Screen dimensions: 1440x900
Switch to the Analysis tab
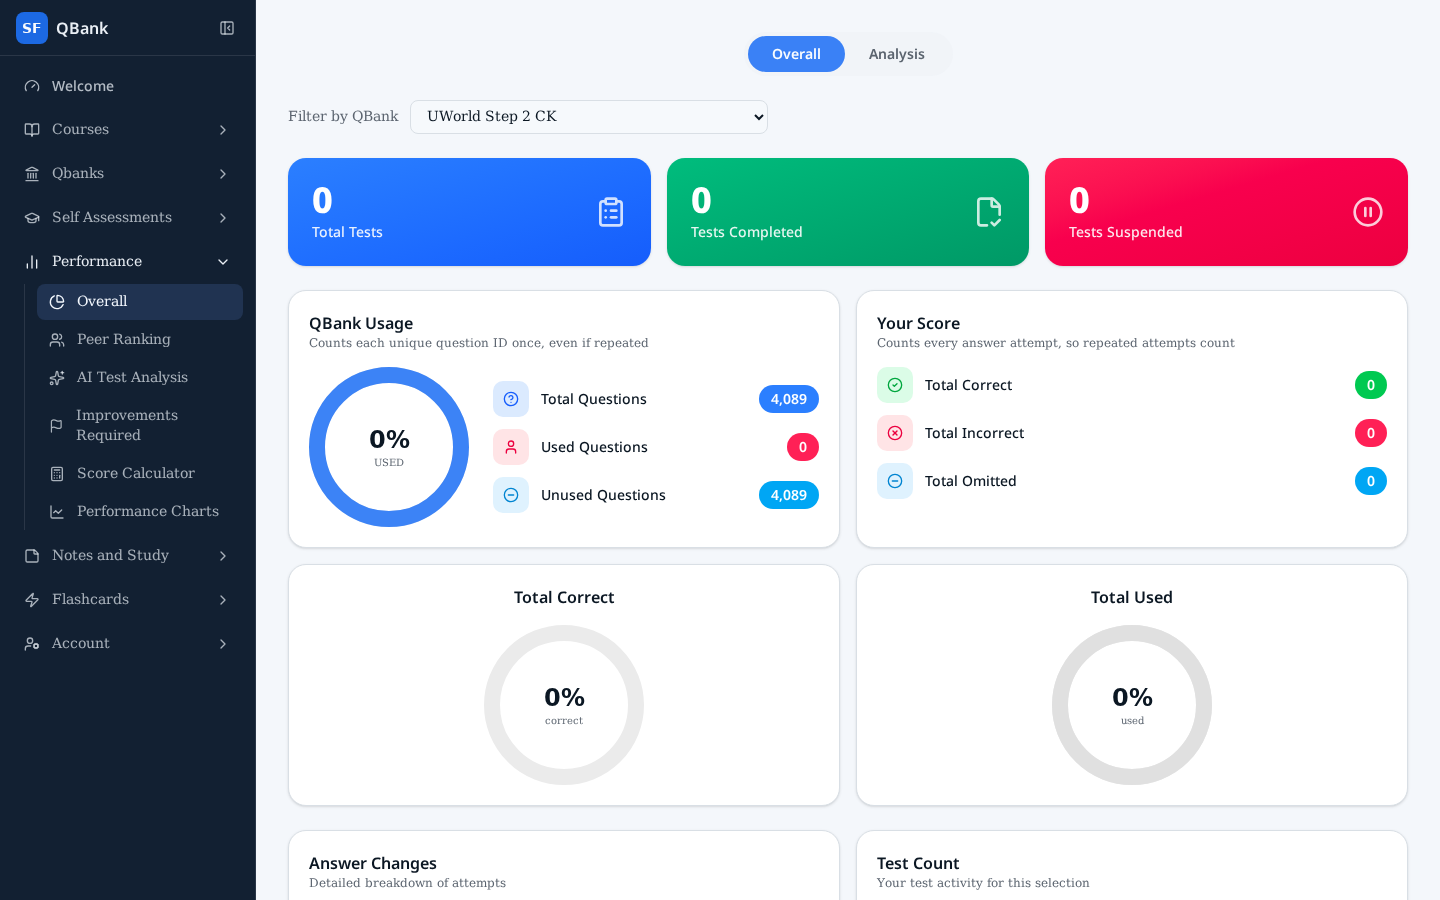coord(897,54)
